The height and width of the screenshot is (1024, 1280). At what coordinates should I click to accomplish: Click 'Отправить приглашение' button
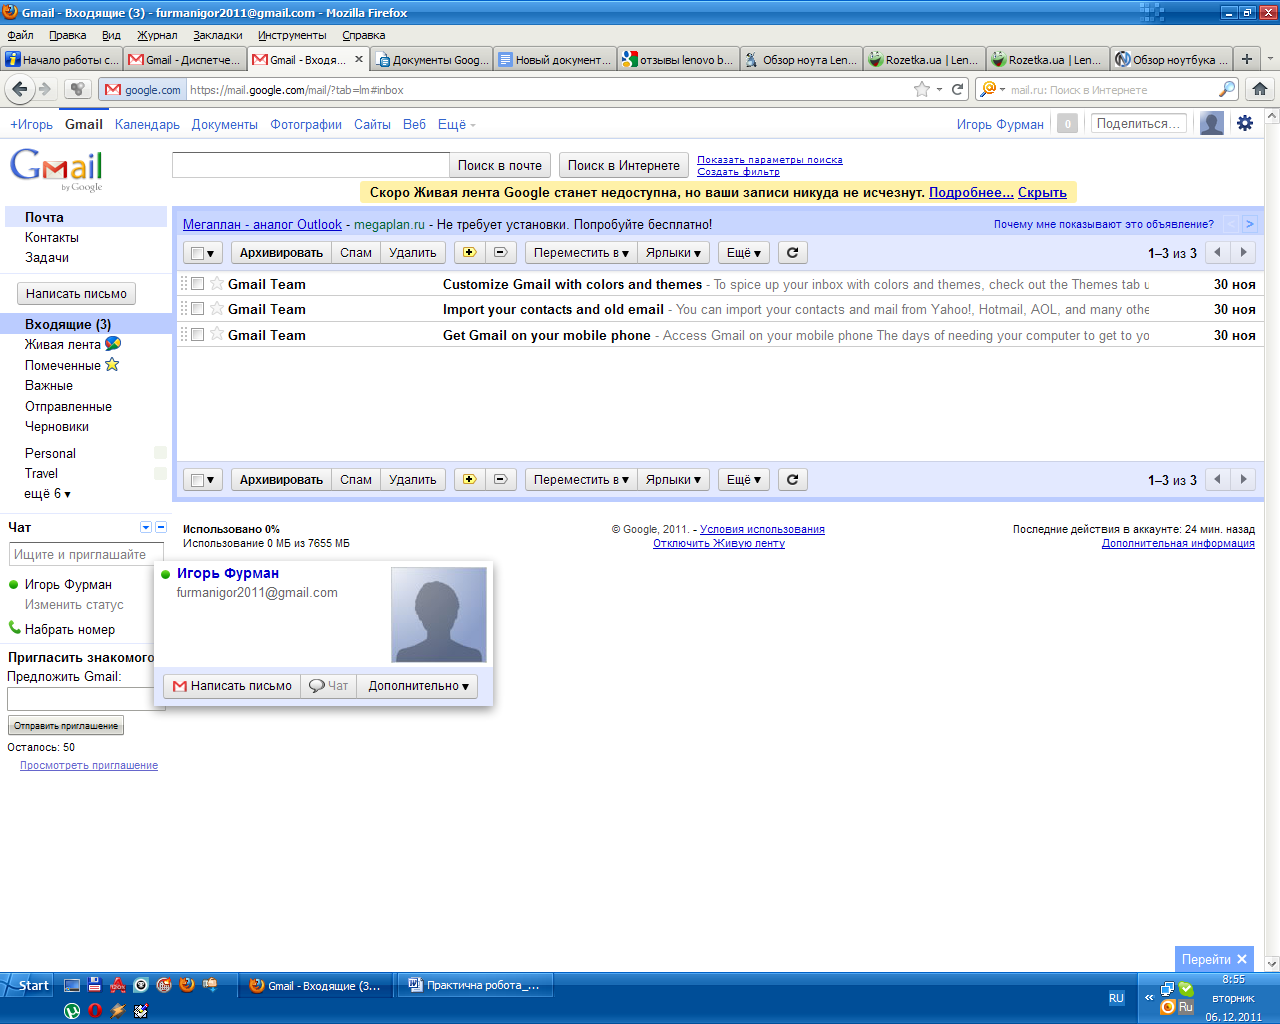coord(66,726)
